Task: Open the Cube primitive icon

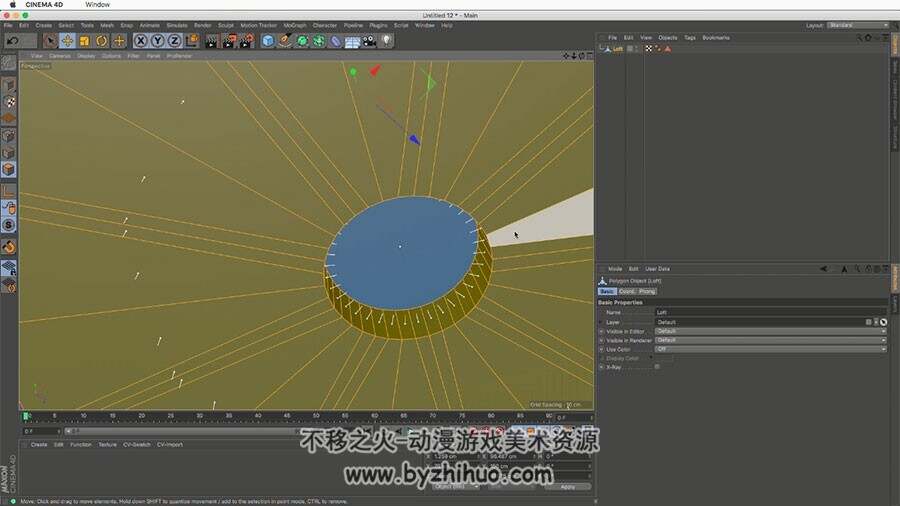Action: [x=268, y=41]
